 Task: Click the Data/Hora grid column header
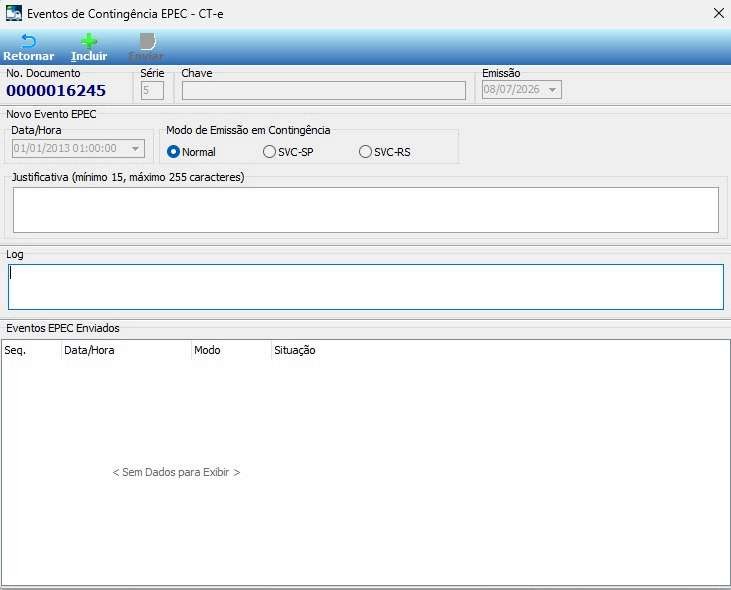point(126,350)
